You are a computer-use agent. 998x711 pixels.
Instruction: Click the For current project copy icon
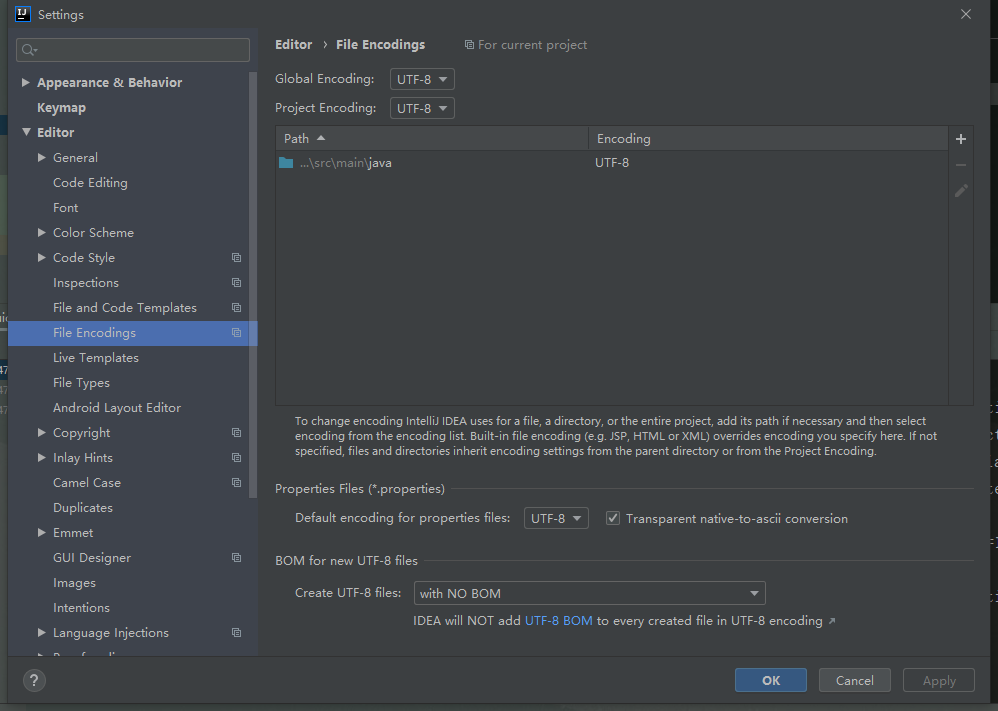click(469, 45)
